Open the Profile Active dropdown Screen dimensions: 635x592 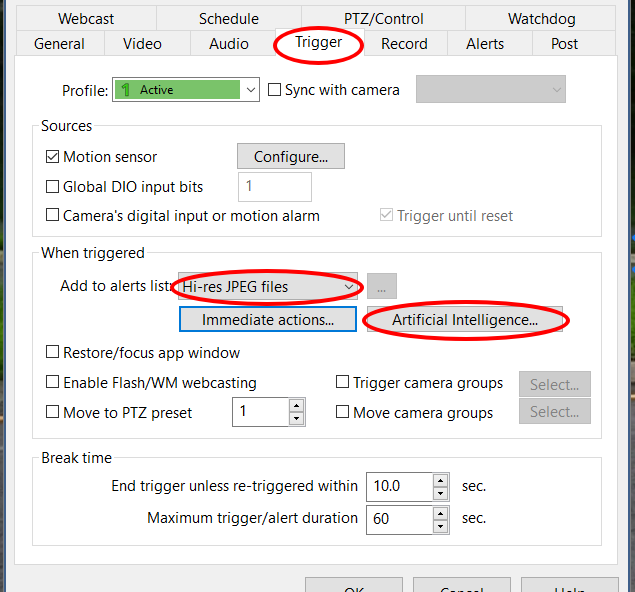[186, 89]
